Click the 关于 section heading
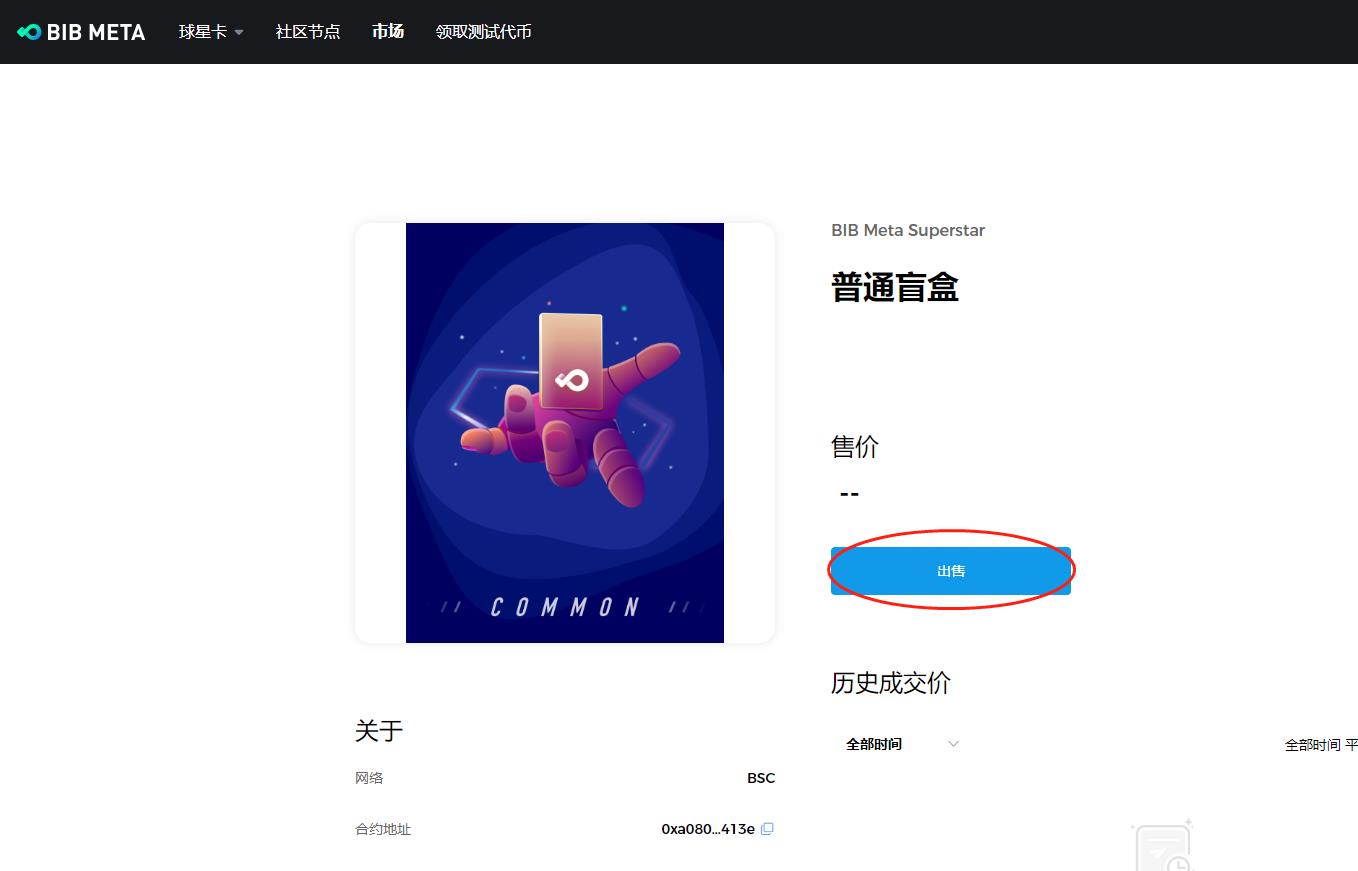Image resolution: width=1358 pixels, height=871 pixels. pos(379,730)
